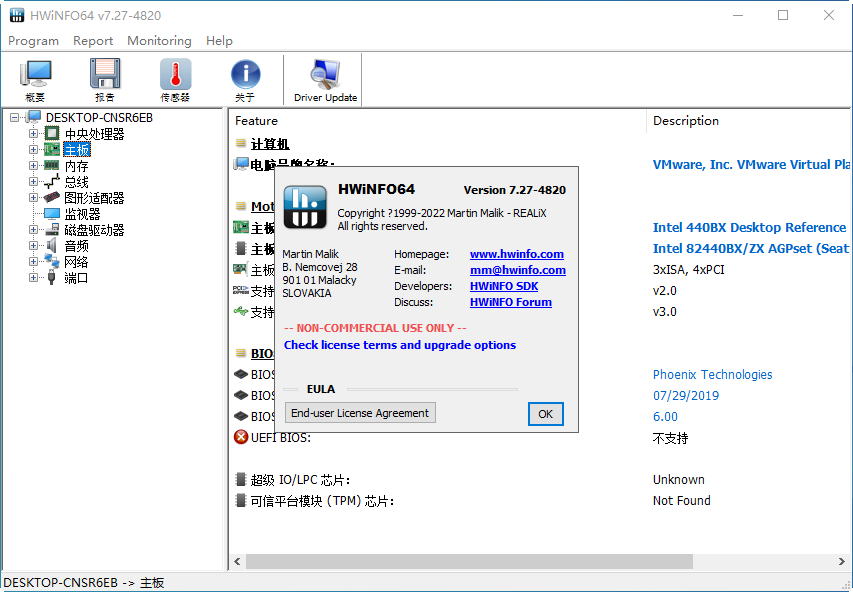Click the graphics card icon beside 图形适配器
Screen dimensions: 853x592
(52, 197)
